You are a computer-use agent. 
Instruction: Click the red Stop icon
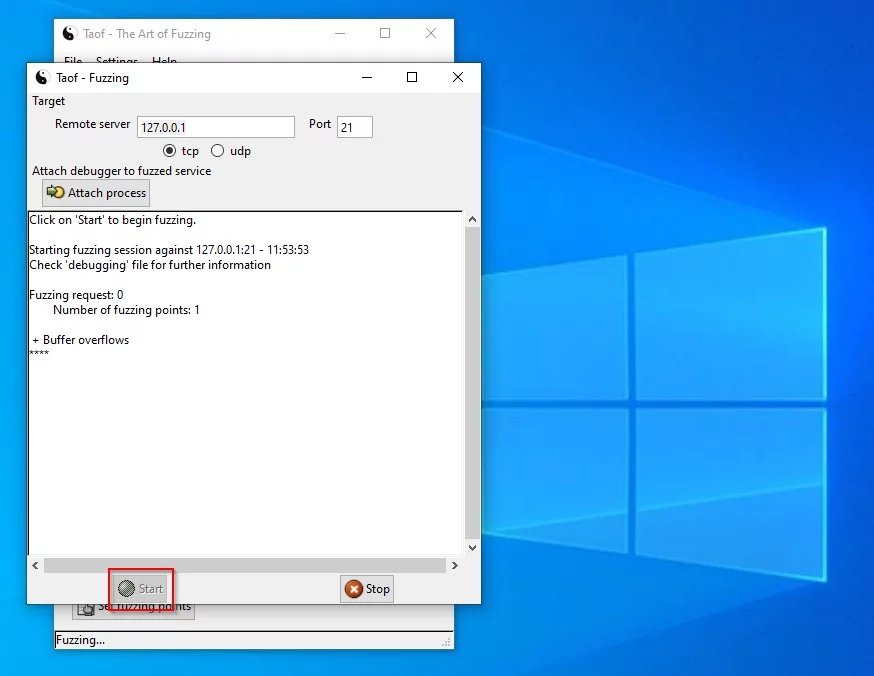351,589
